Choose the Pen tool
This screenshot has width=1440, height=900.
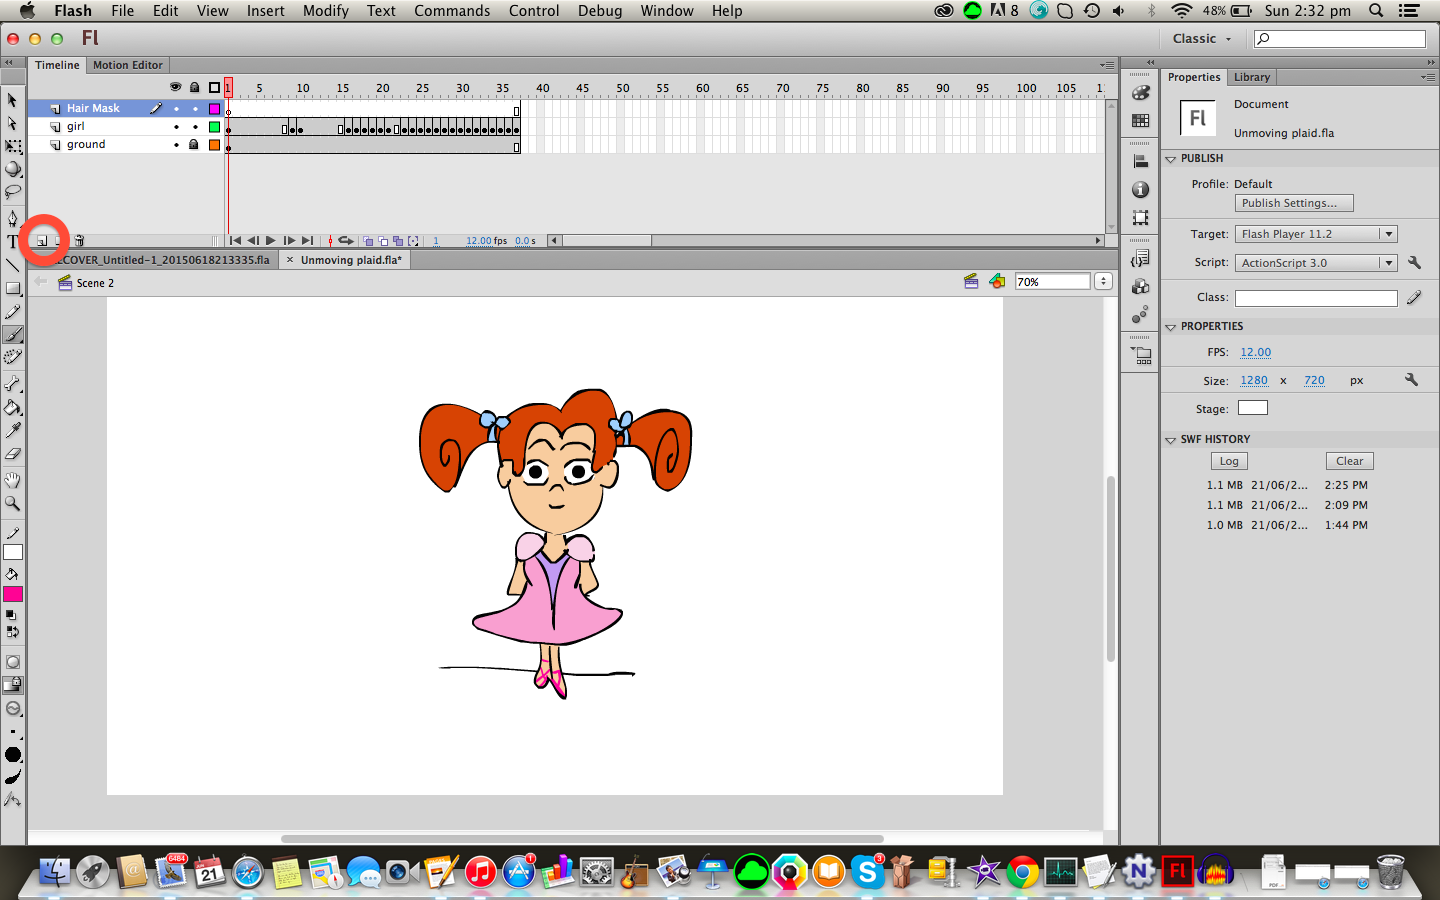pyautogui.click(x=13, y=218)
